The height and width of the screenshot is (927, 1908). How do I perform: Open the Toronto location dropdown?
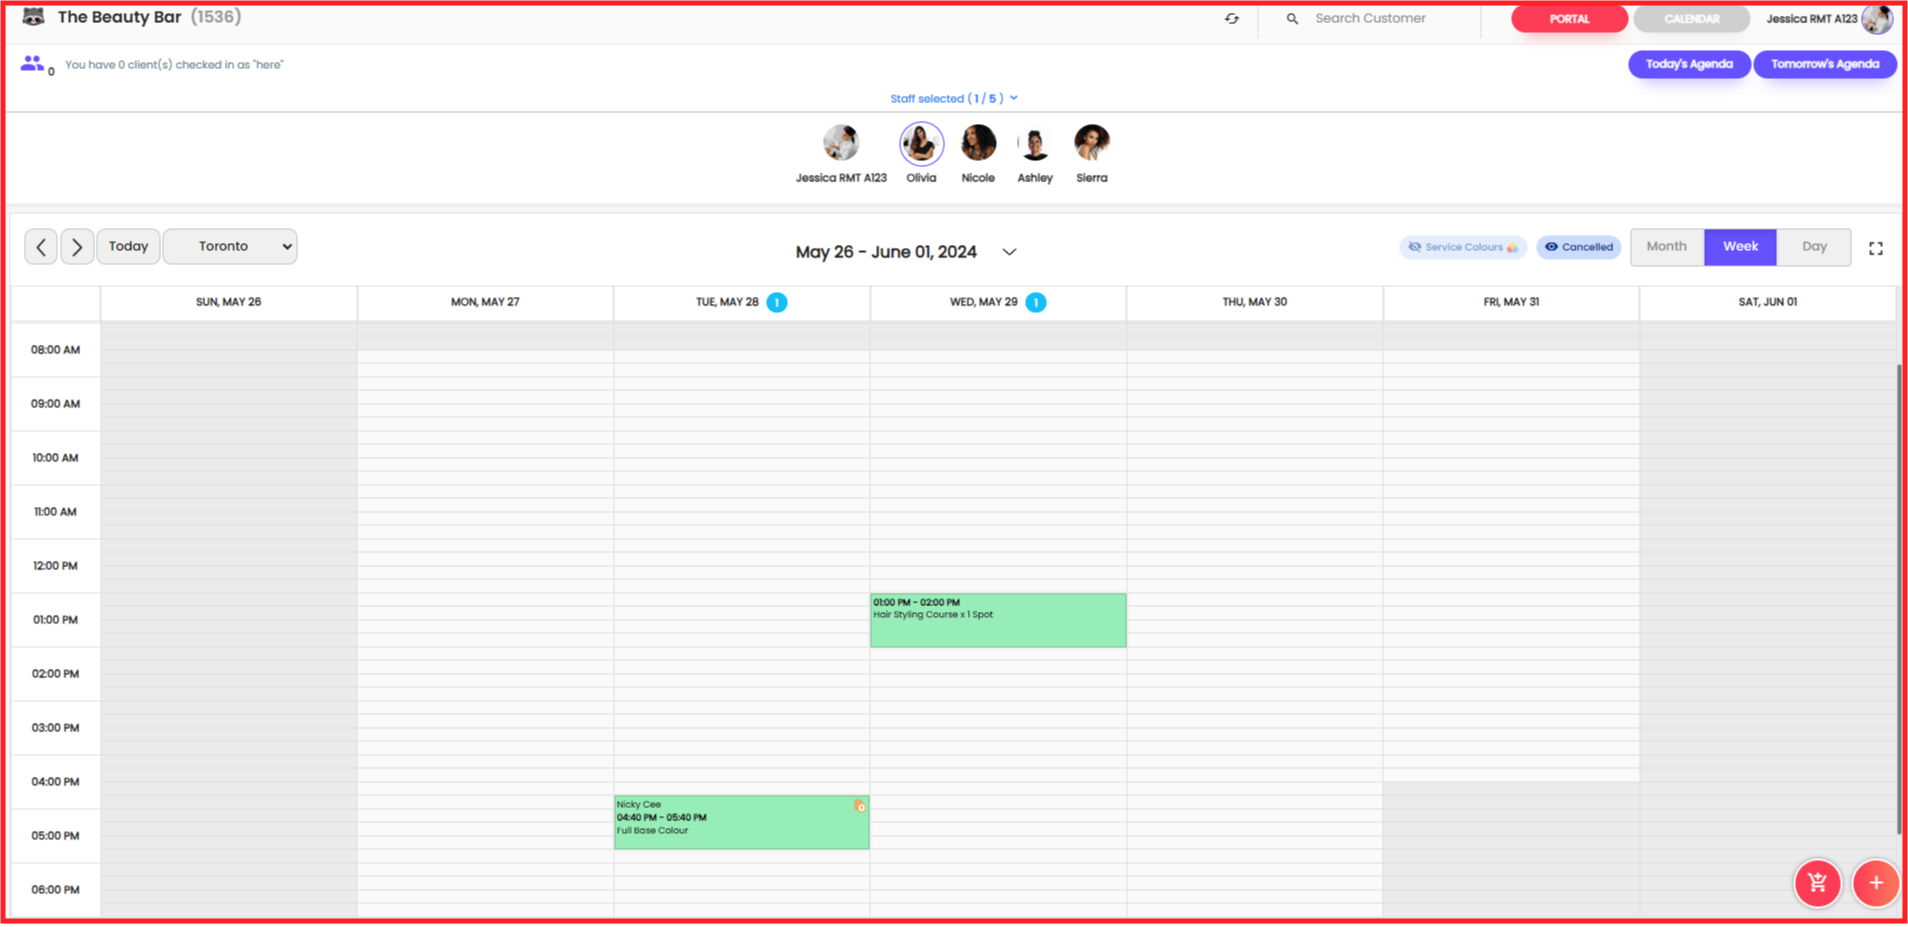(x=230, y=247)
